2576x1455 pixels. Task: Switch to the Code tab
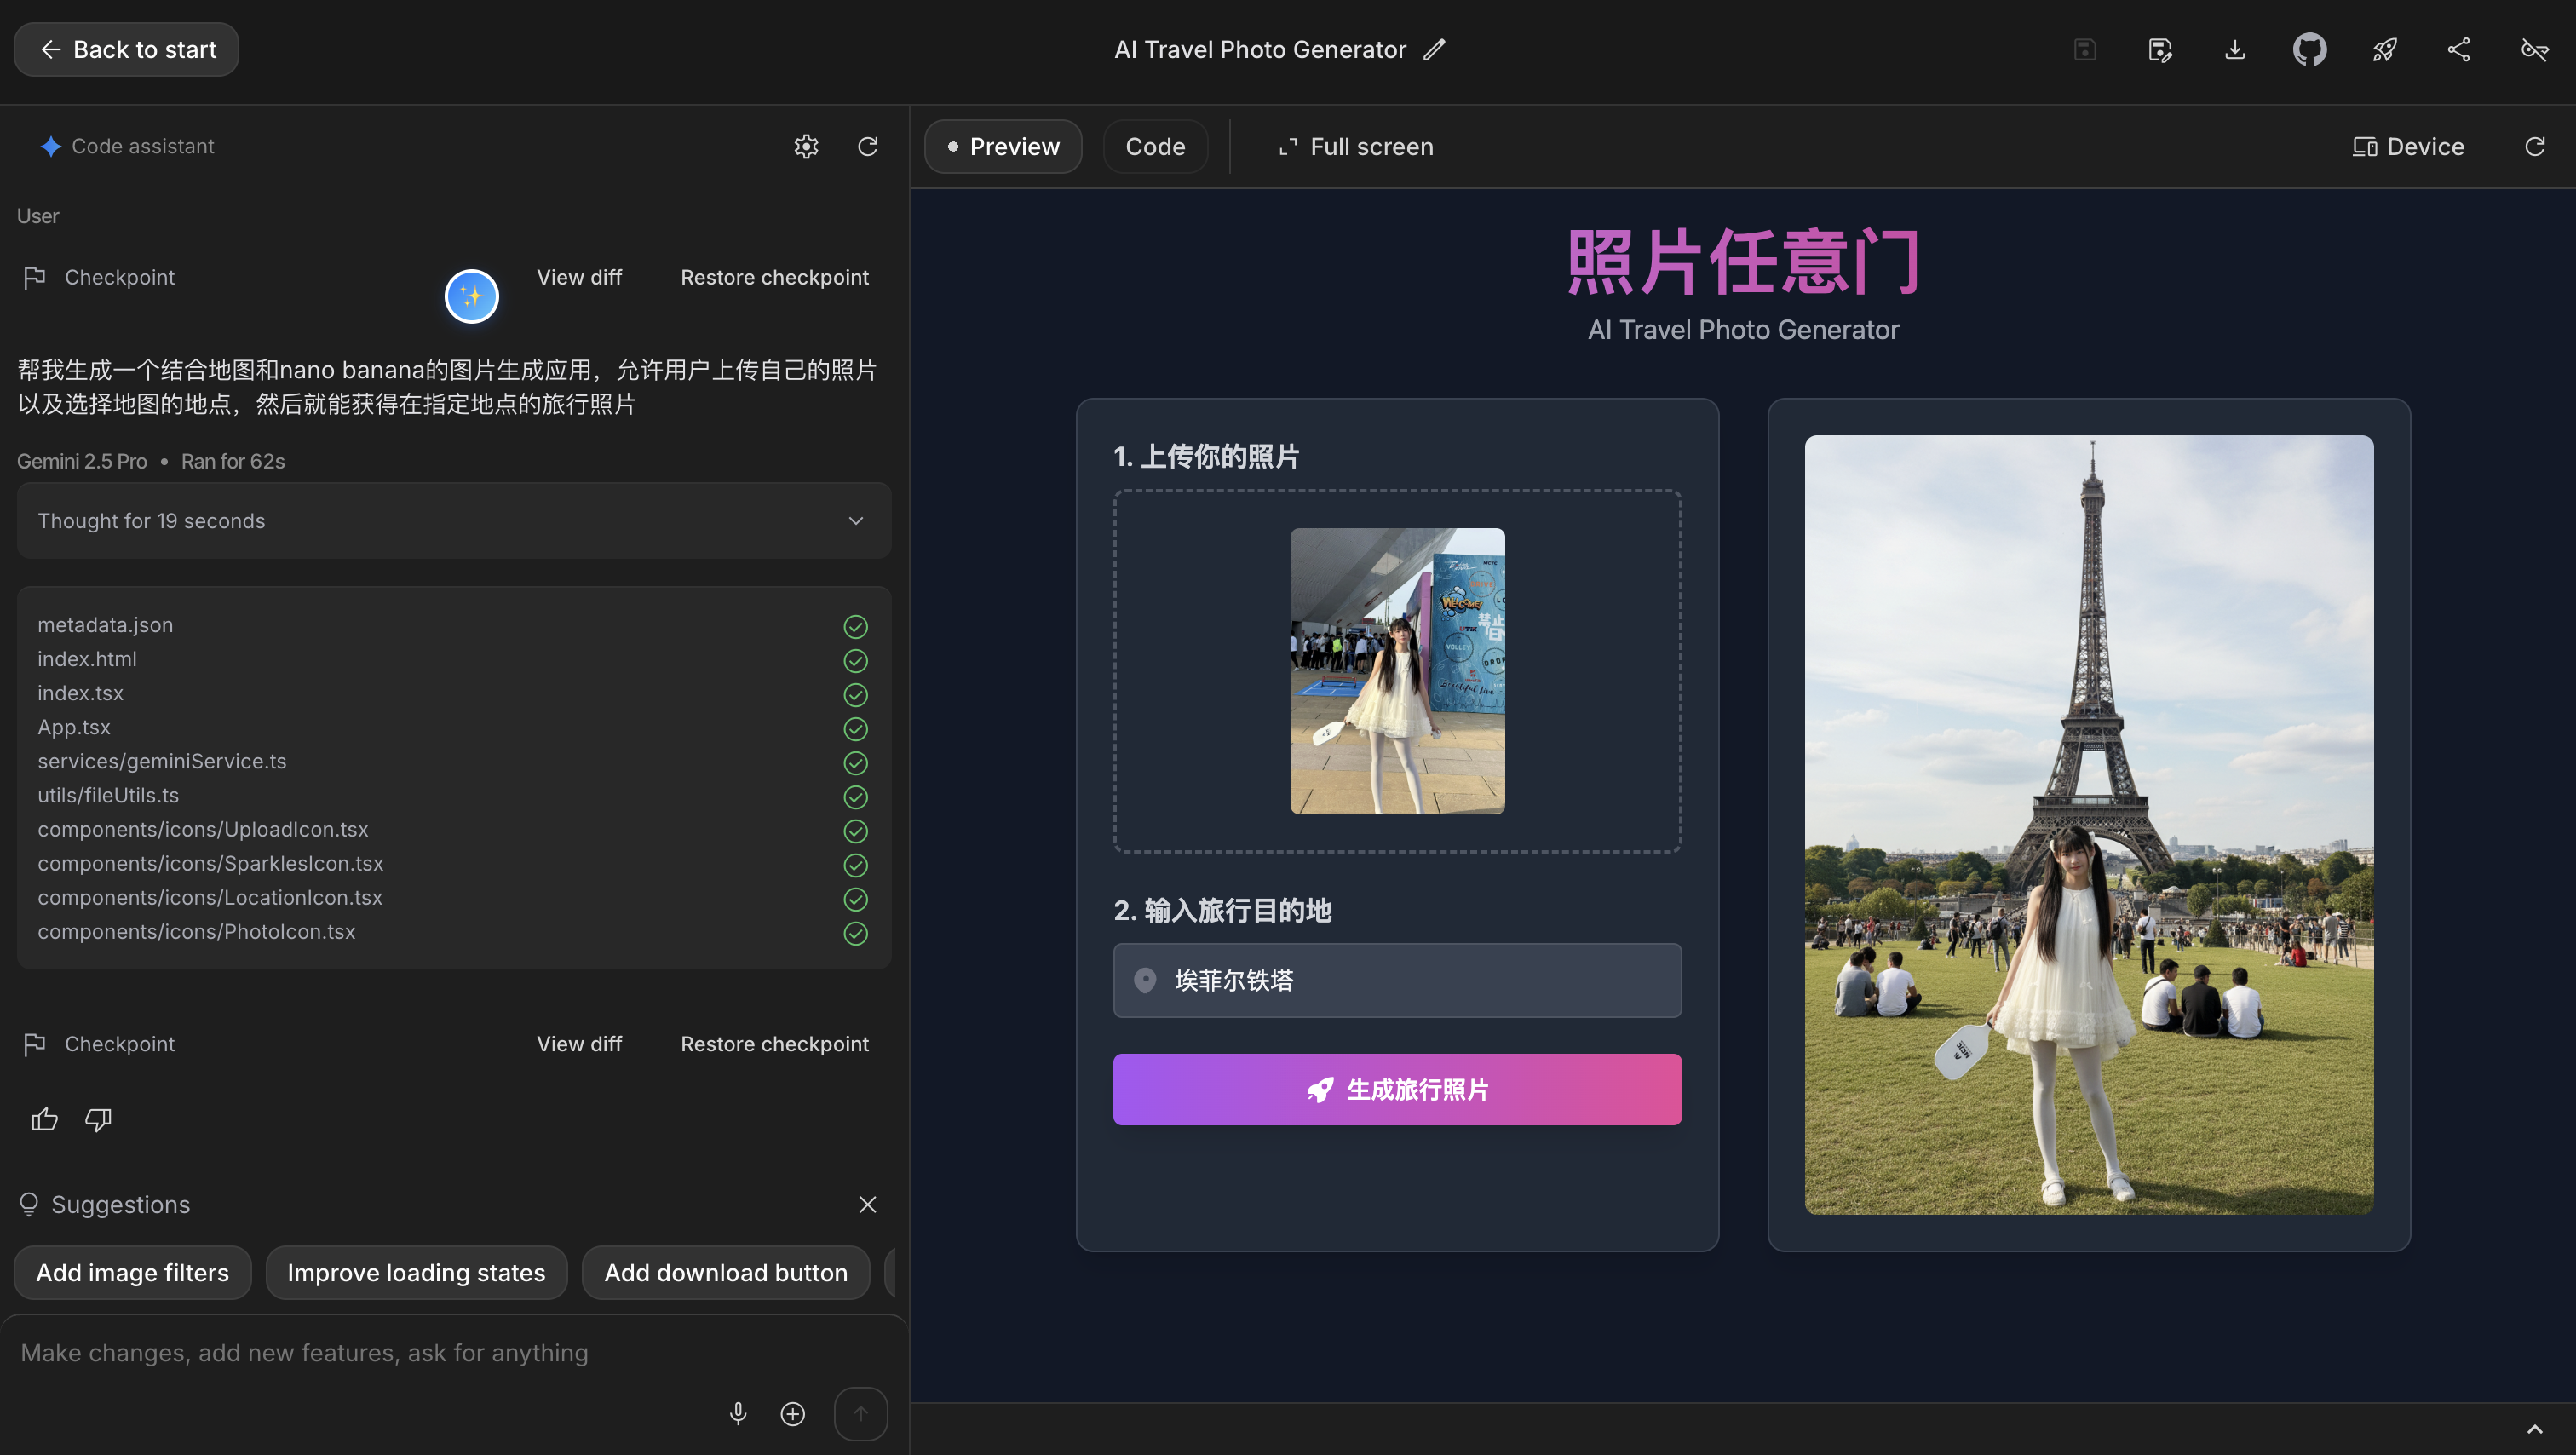click(1155, 147)
